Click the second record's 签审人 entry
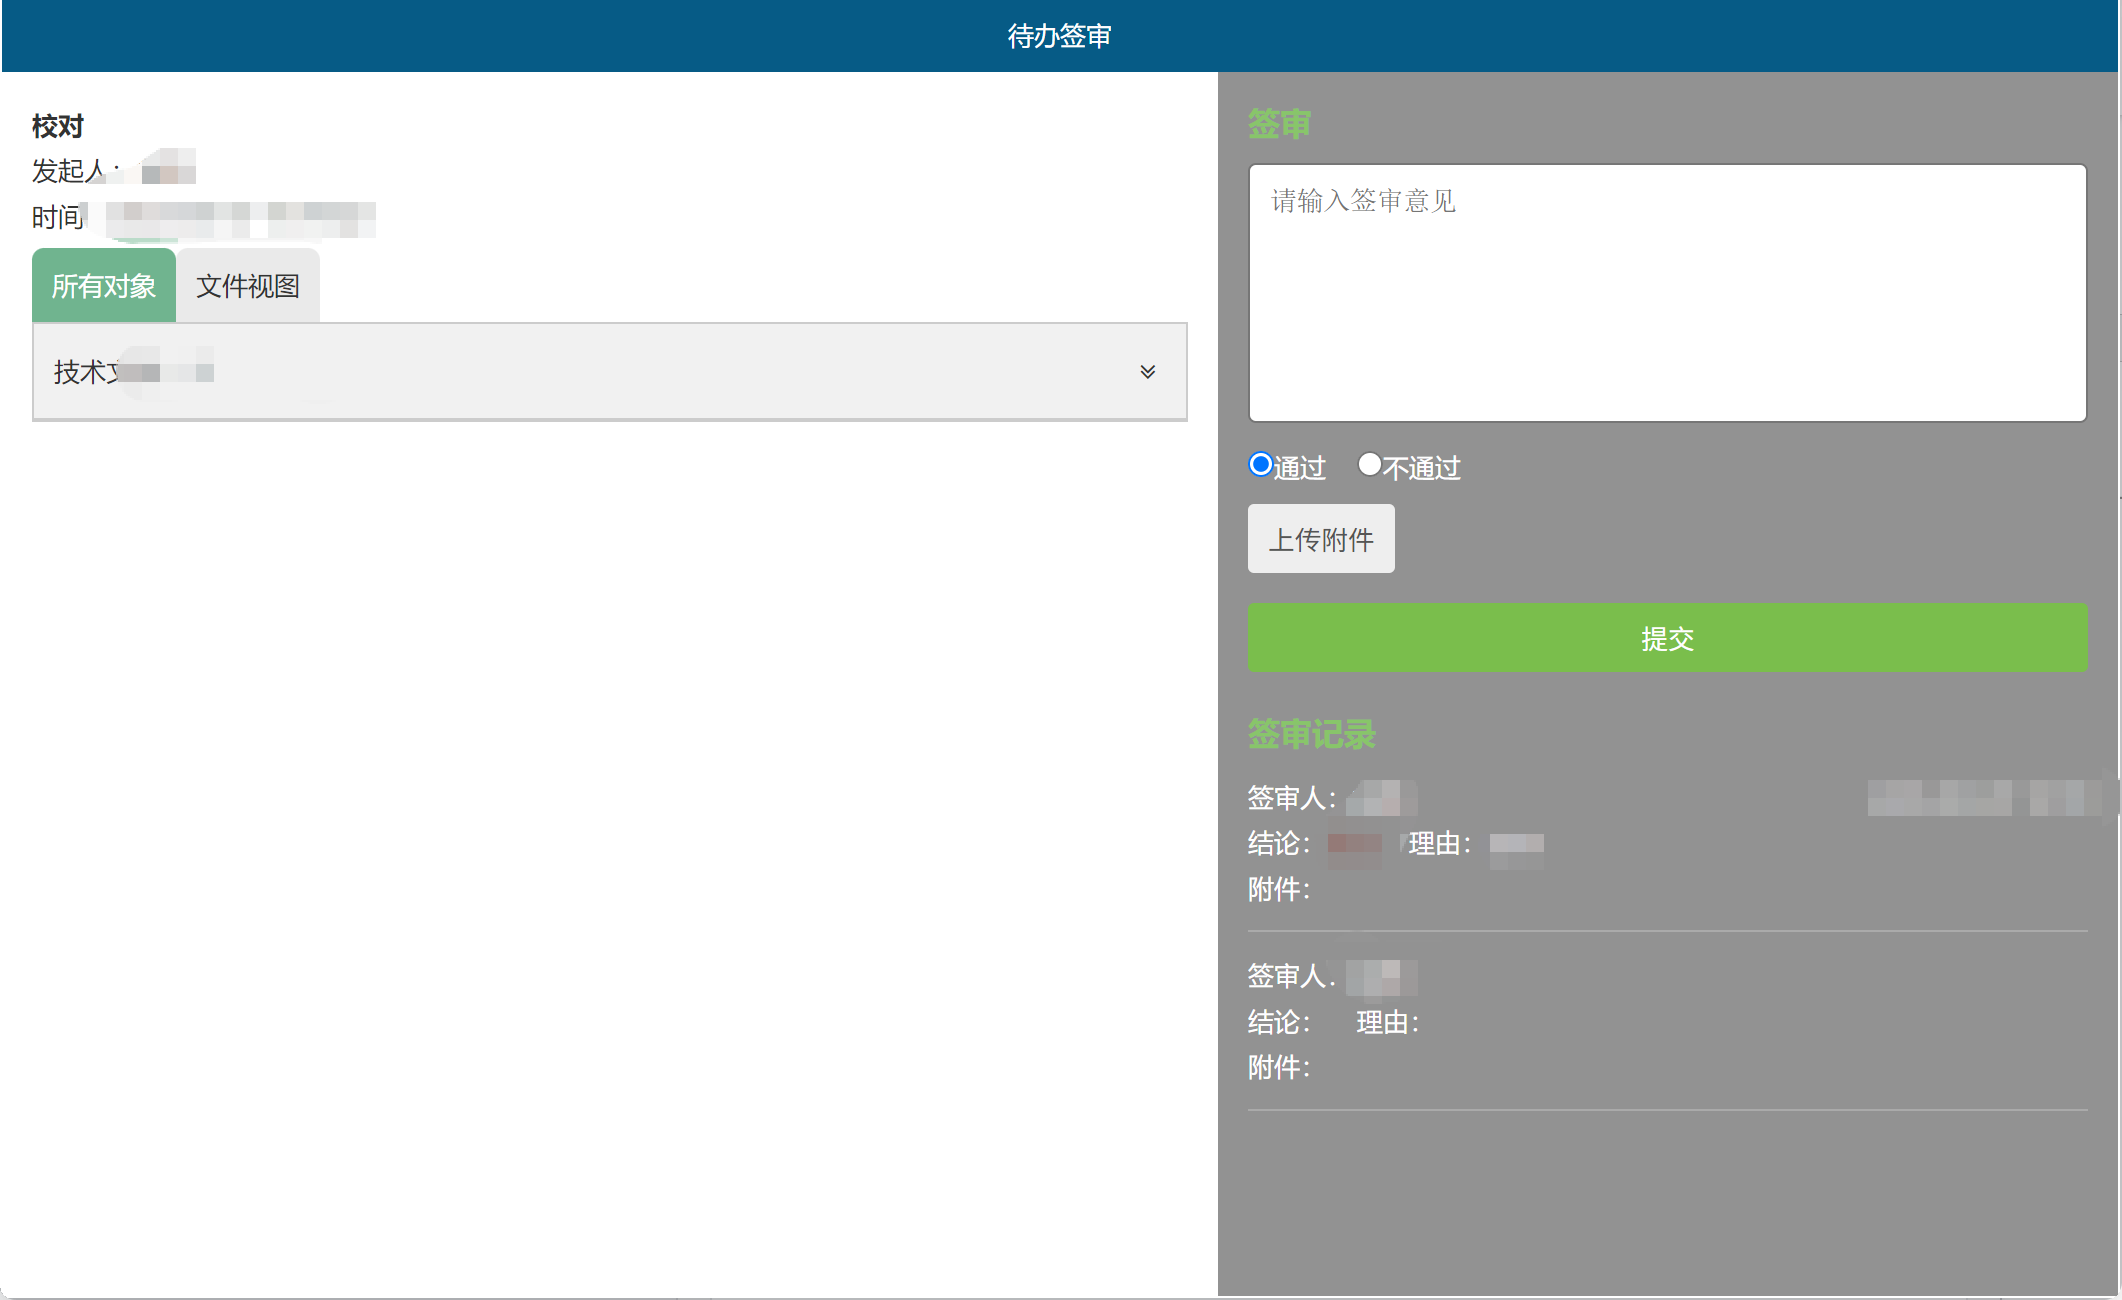Screen dimensions: 2122x1300 1292,976
